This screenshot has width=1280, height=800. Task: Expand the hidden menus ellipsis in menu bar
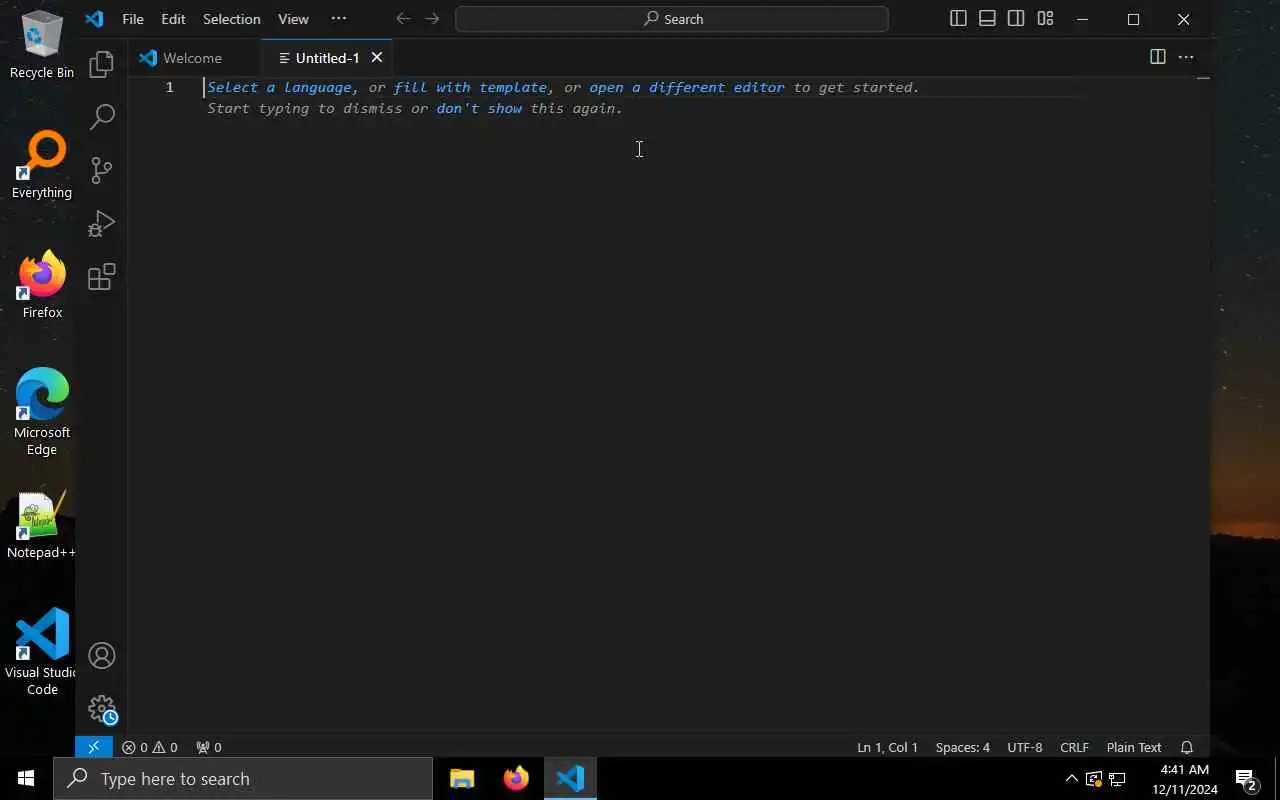coord(338,18)
